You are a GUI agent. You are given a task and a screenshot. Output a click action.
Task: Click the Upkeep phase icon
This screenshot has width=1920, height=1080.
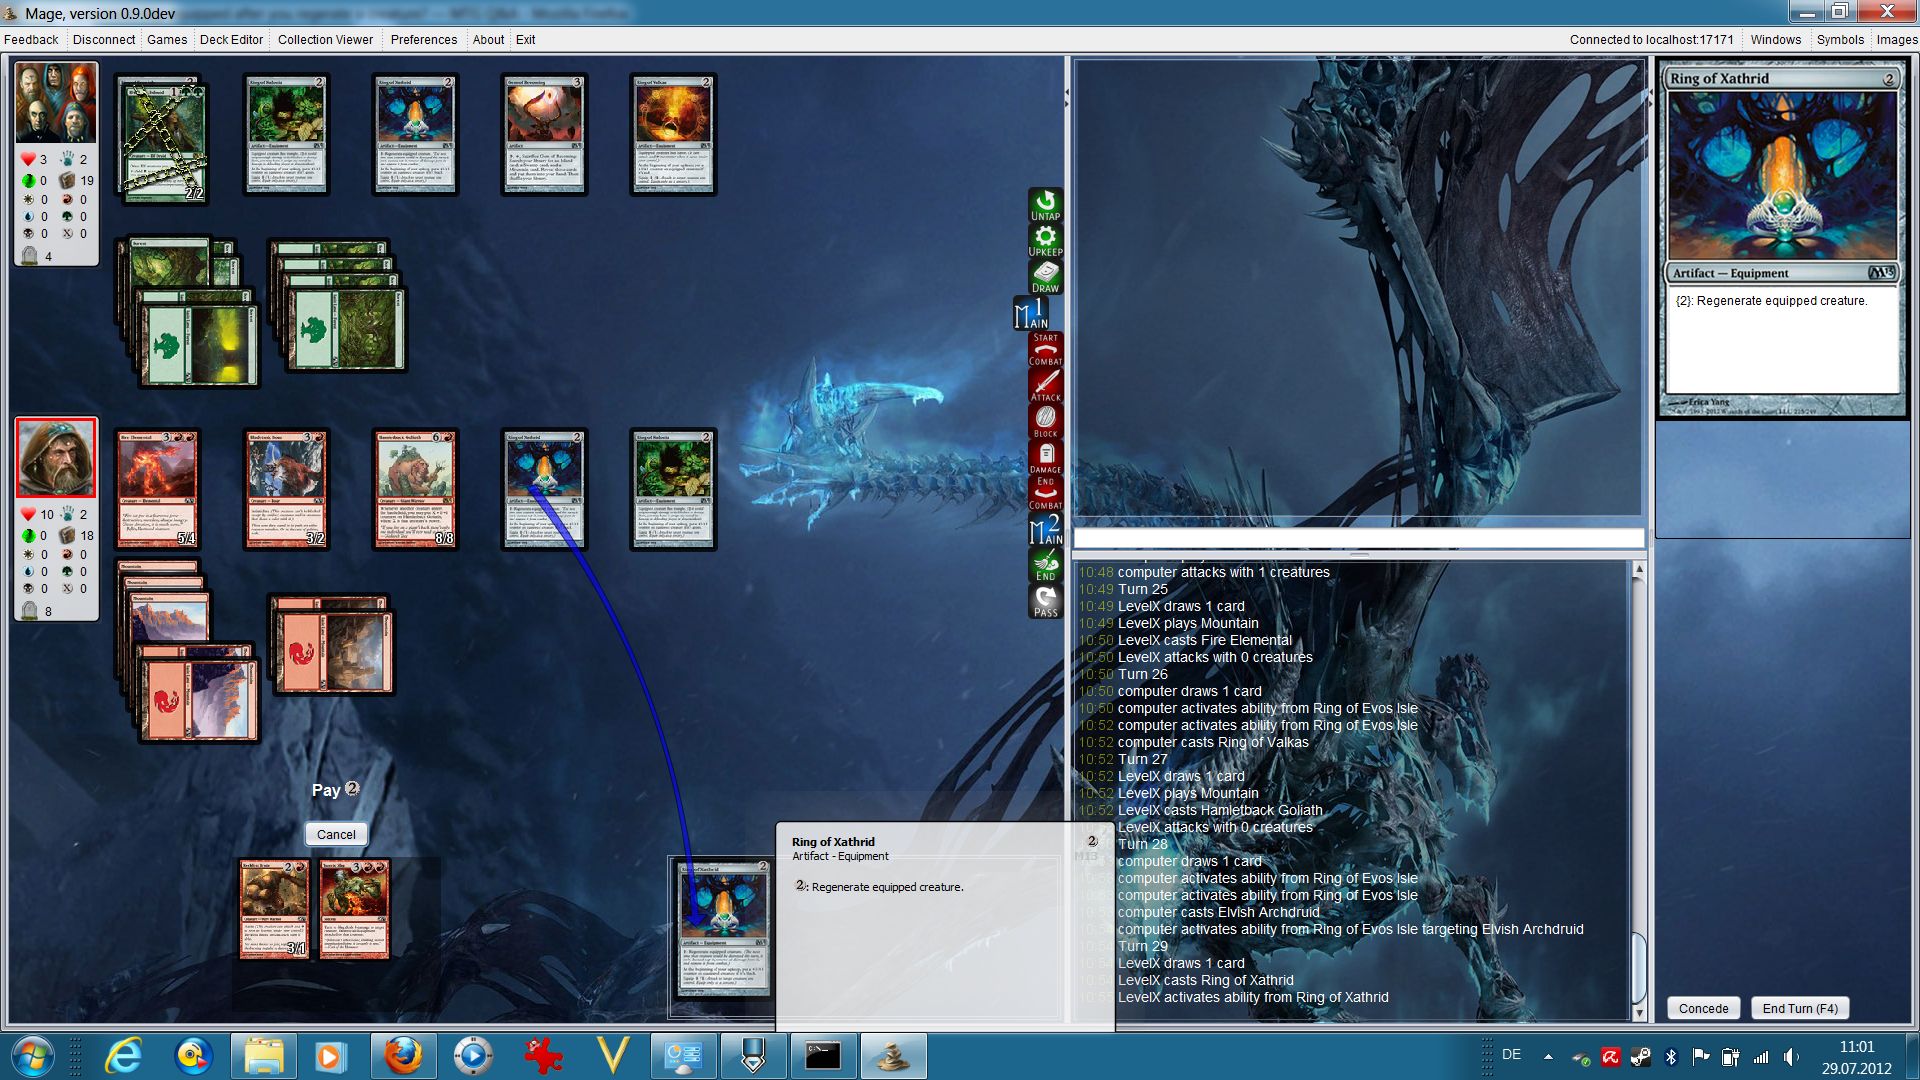click(1045, 241)
